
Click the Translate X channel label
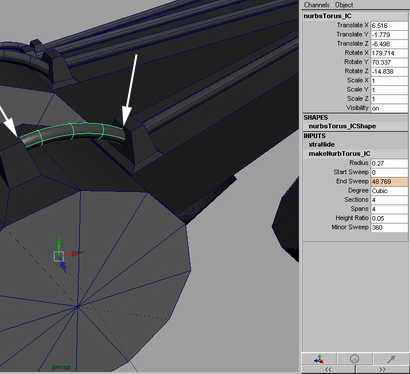pos(352,25)
